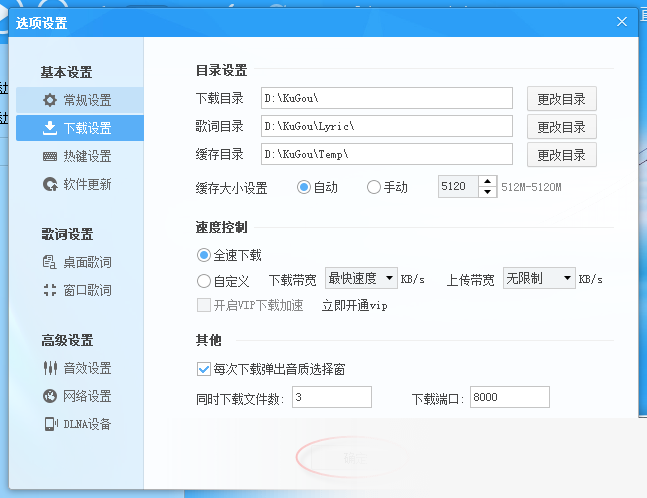Image resolution: width=647 pixels, height=498 pixels.
Task: Click the 缓存目录 path field
Action: click(387, 154)
